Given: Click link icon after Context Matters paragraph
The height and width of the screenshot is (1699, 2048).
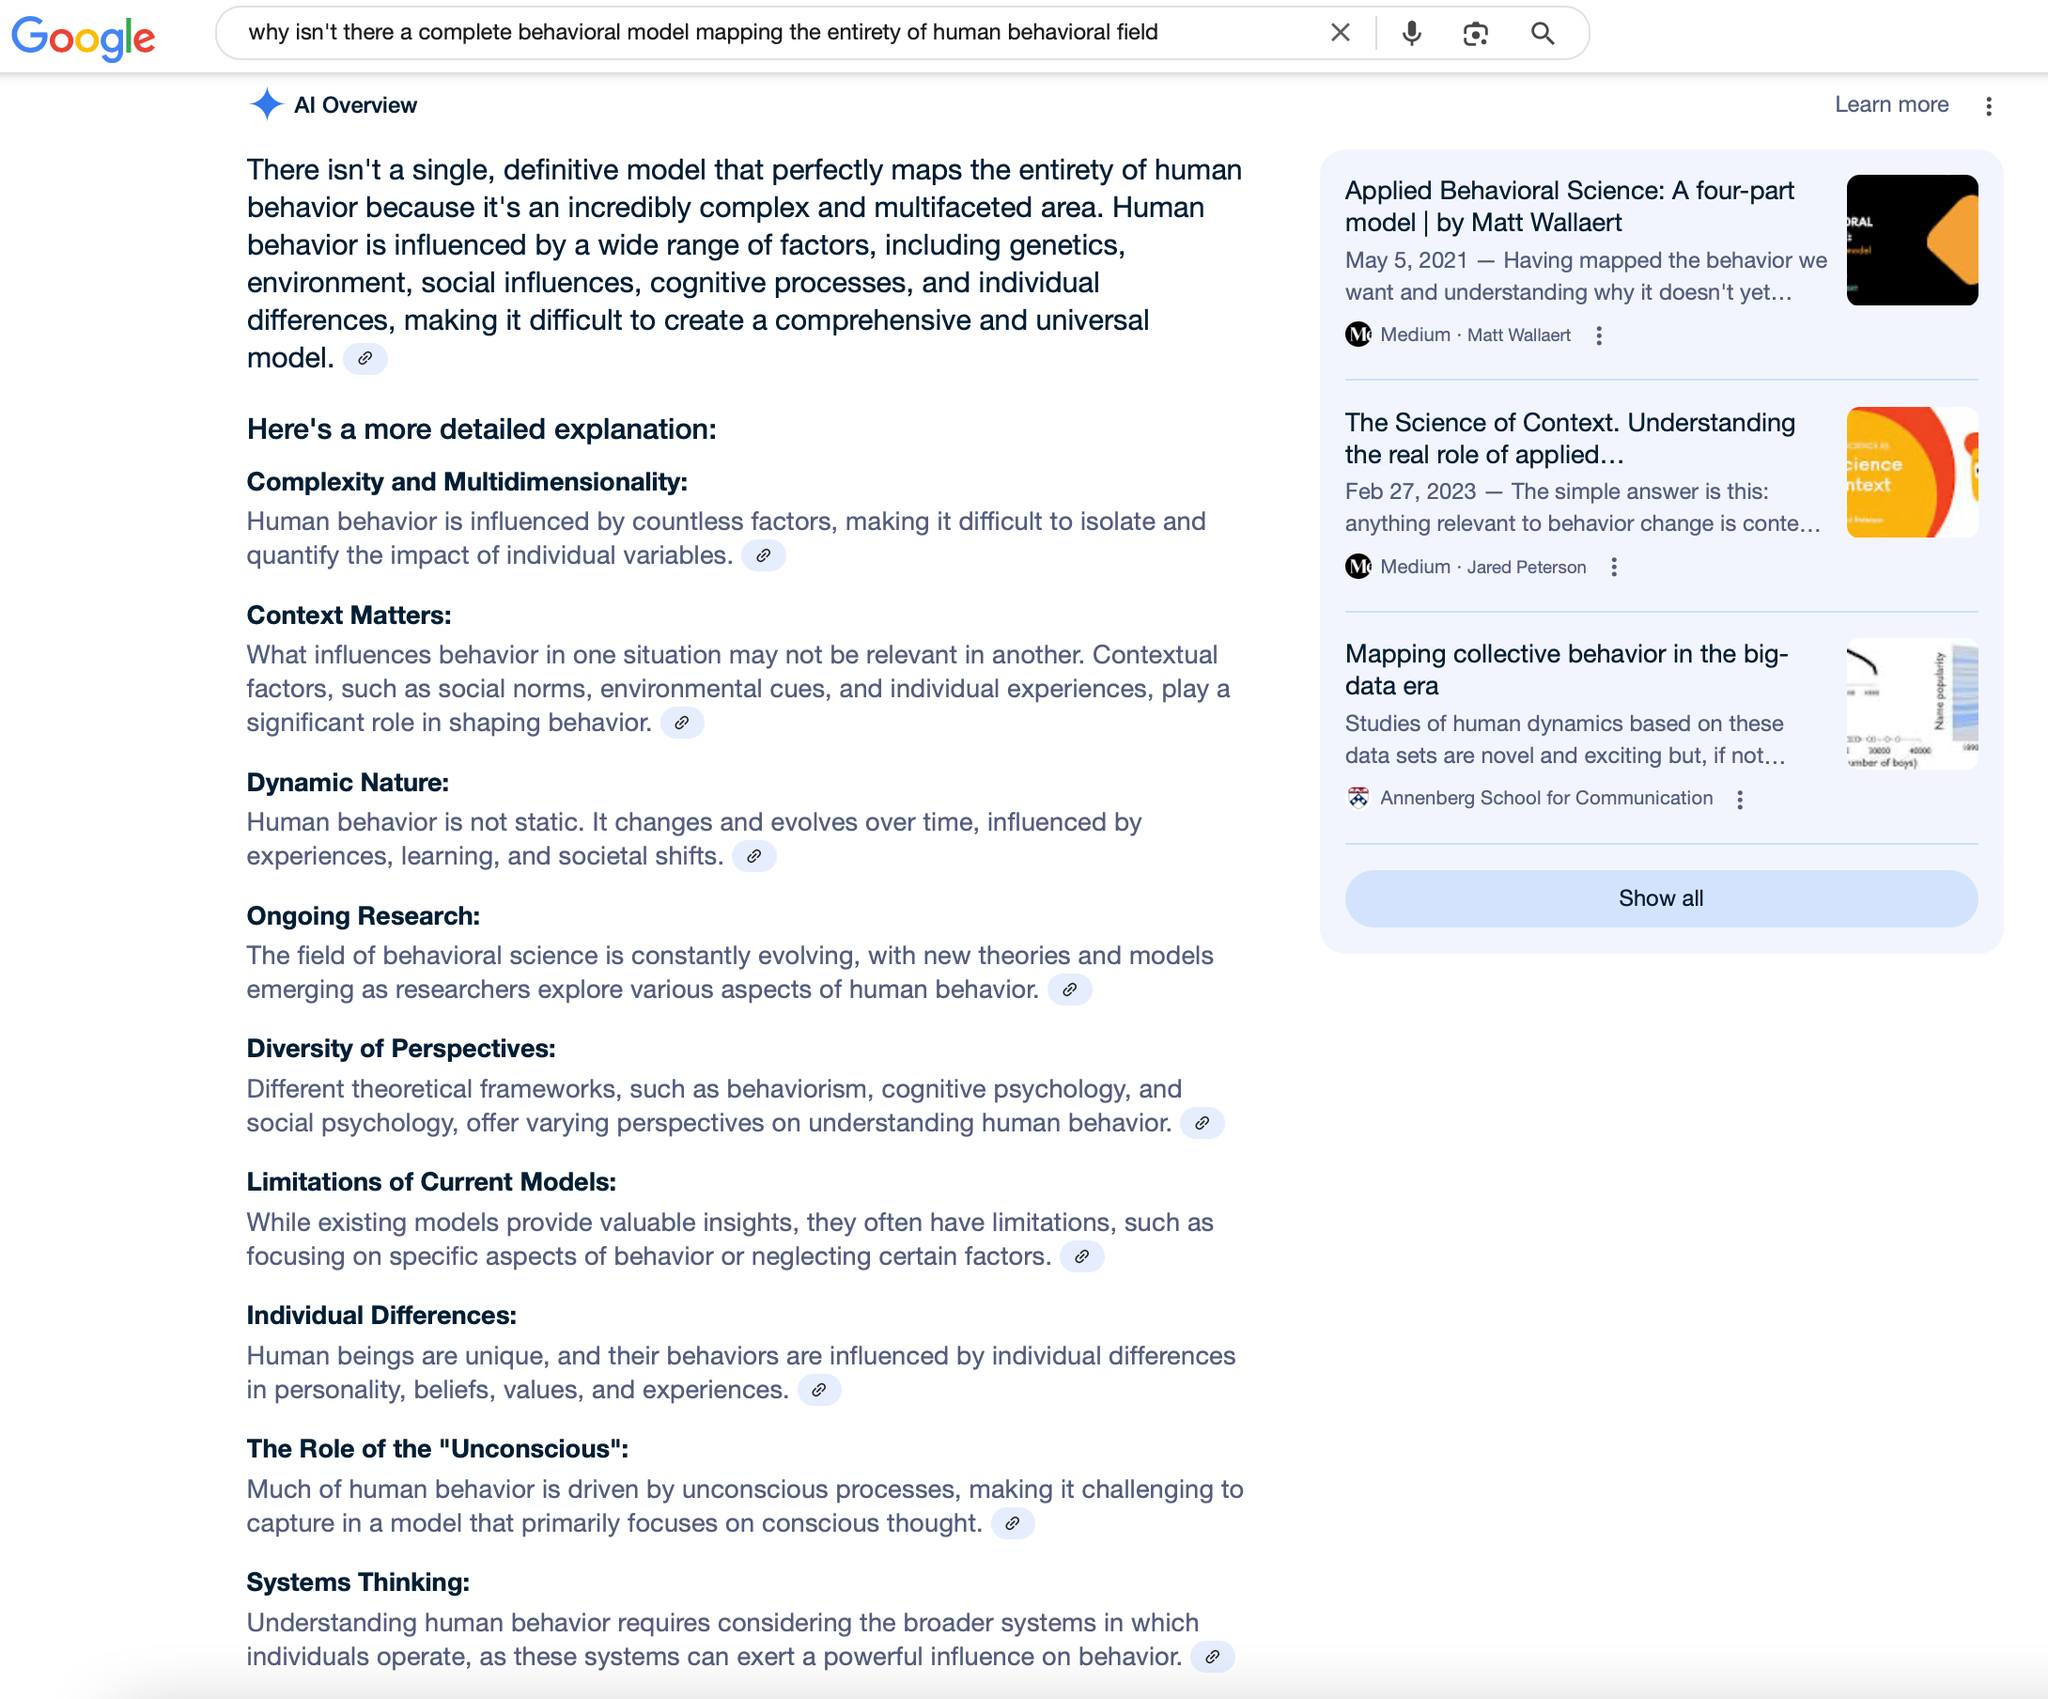Looking at the screenshot, I should 682,723.
